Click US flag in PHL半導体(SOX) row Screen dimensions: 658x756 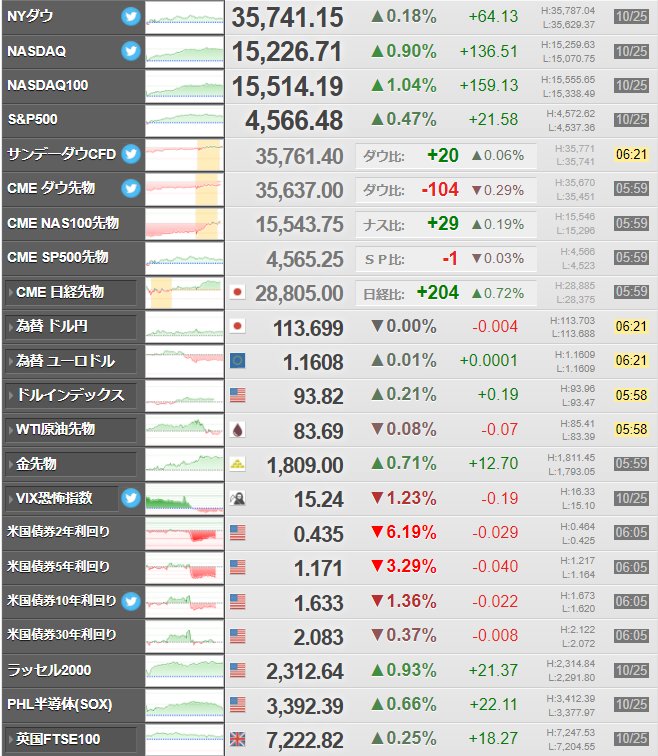(237, 705)
